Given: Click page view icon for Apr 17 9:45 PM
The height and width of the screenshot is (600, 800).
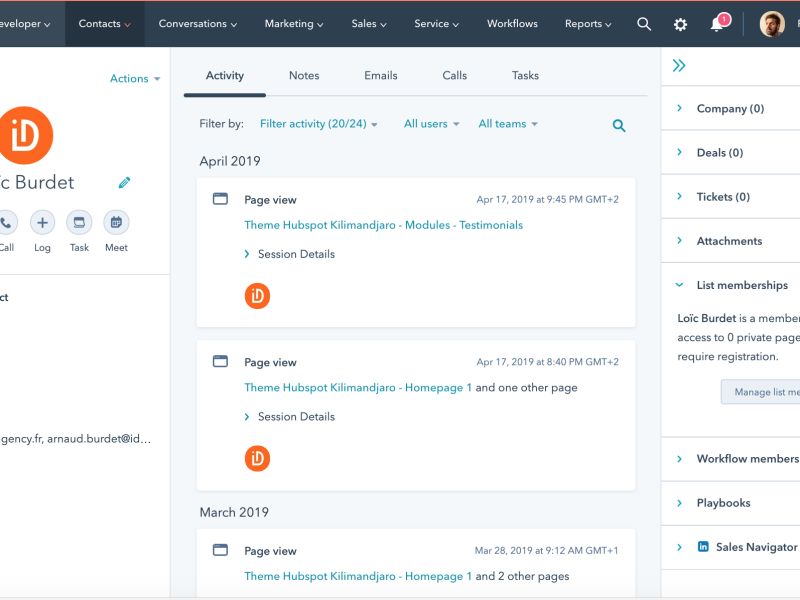Looking at the screenshot, I should click(x=220, y=198).
